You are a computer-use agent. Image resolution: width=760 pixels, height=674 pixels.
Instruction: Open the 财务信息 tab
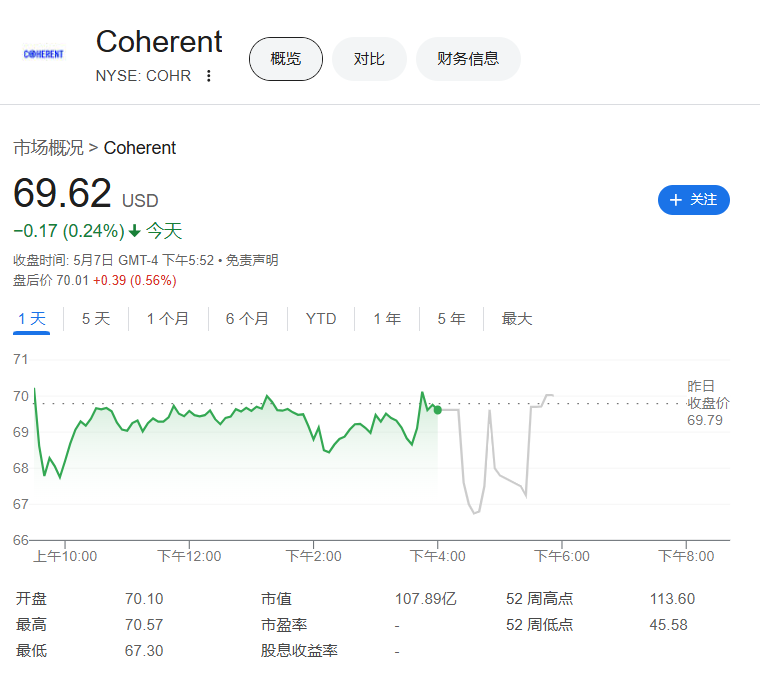(x=468, y=59)
